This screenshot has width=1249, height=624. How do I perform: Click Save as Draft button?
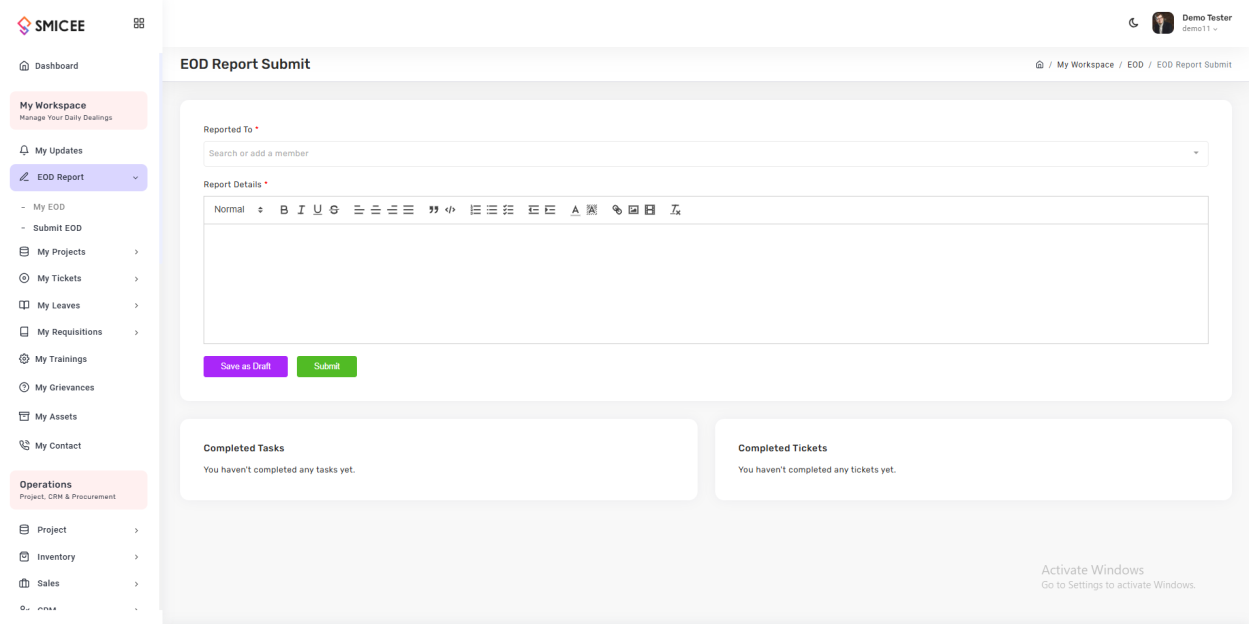pyautogui.click(x=246, y=367)
